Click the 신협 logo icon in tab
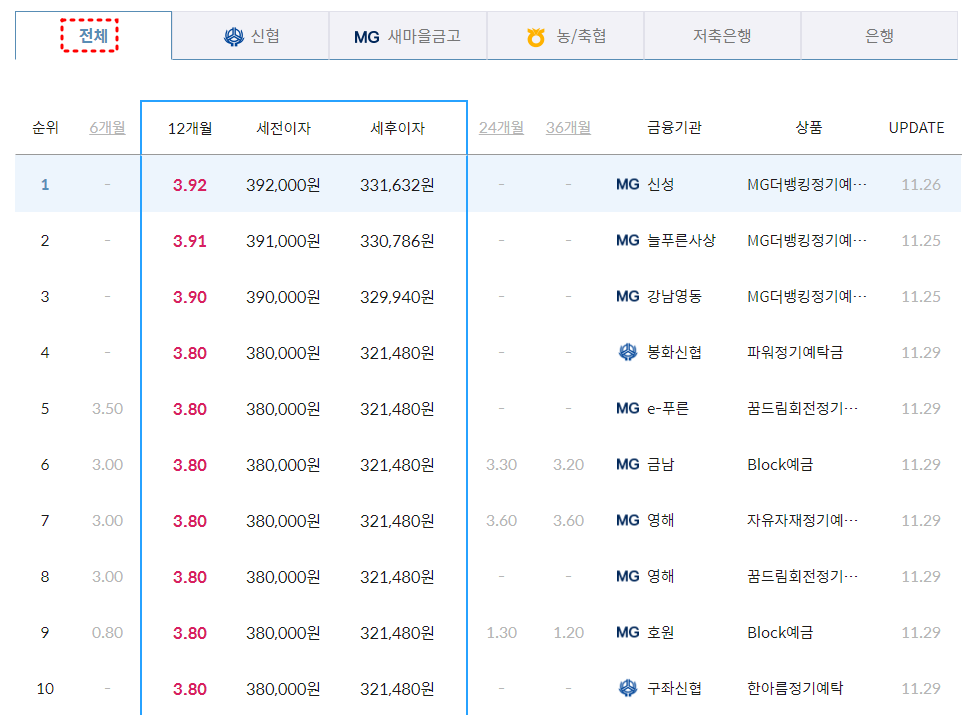 [x=233, y=37]
